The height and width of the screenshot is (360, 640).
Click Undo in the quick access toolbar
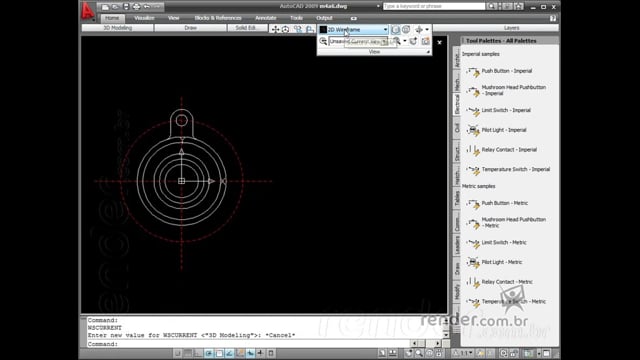(147, 7)
